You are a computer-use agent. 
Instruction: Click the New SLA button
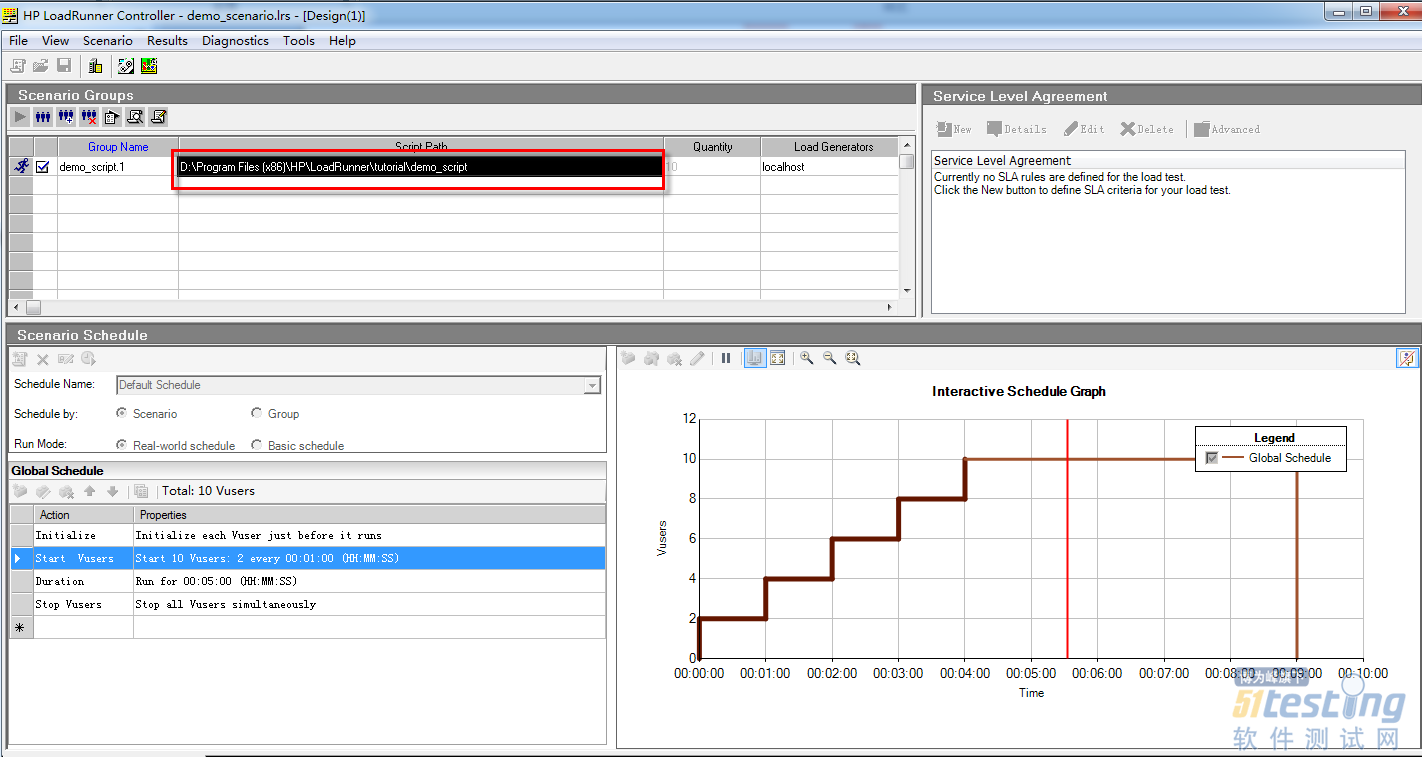954,129
